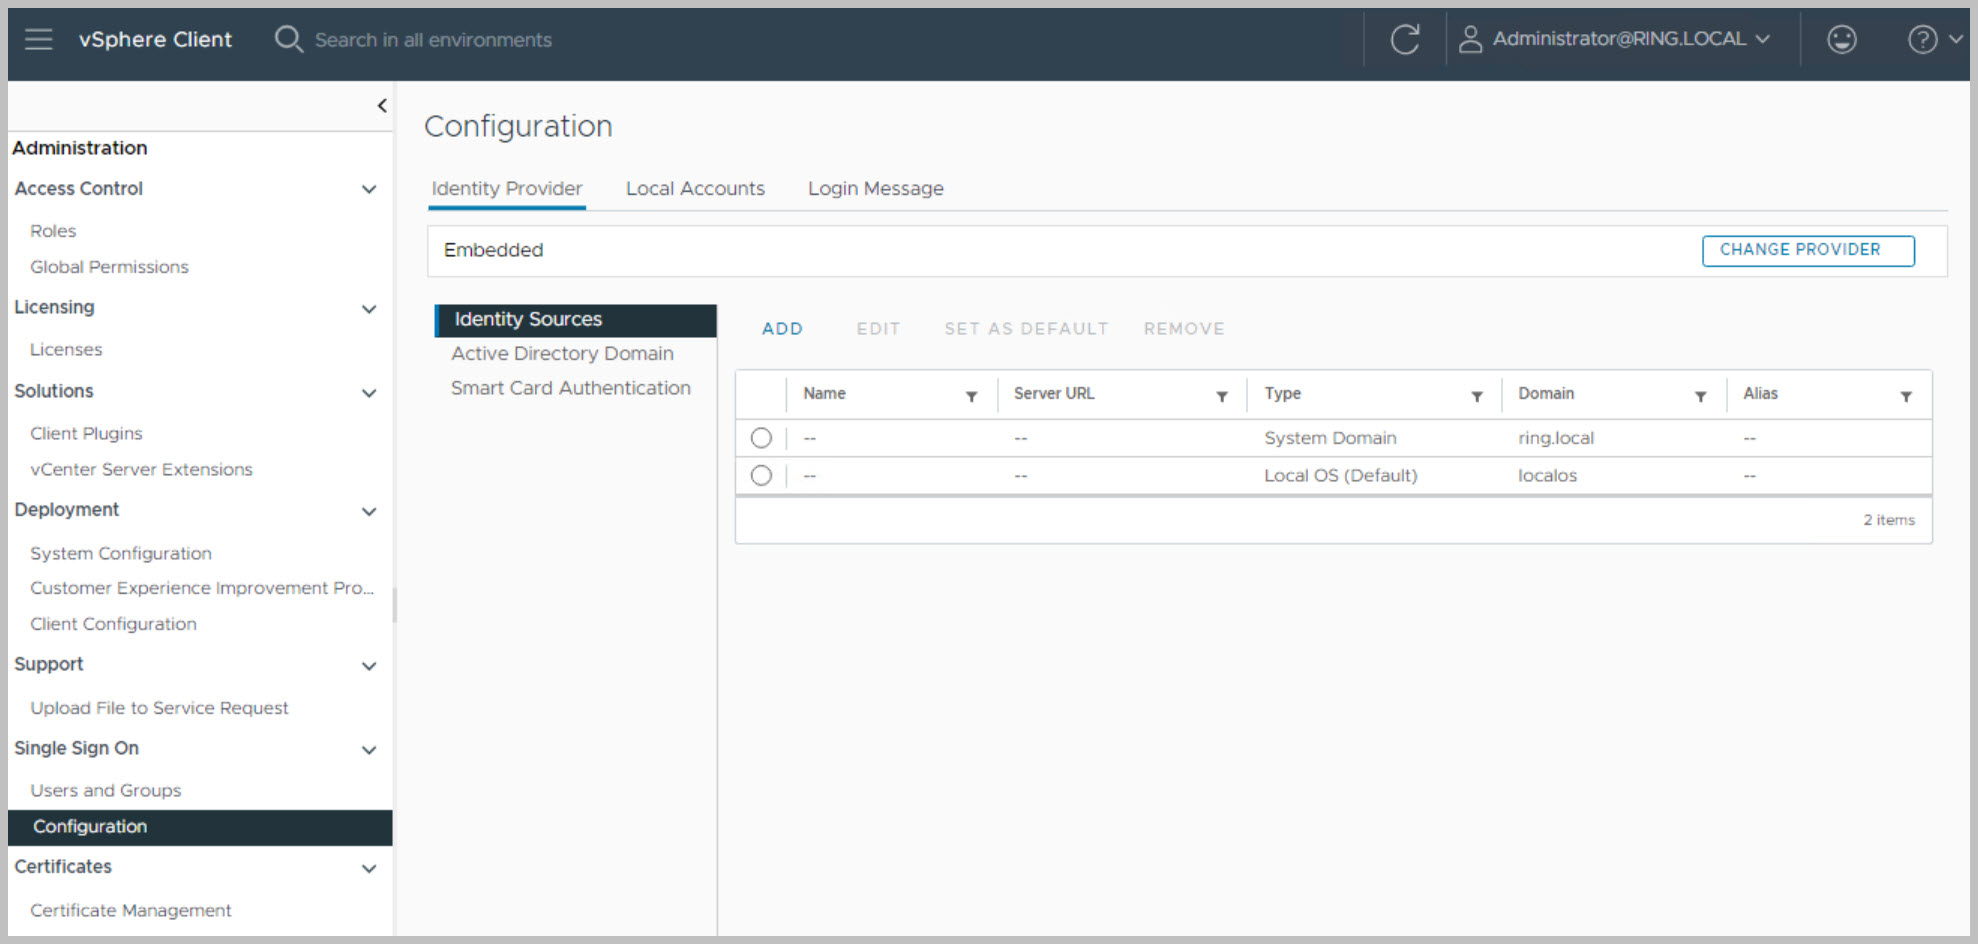
Task: Collapse the left sidebar with arrow icon
Action: [x=382, y=106]
